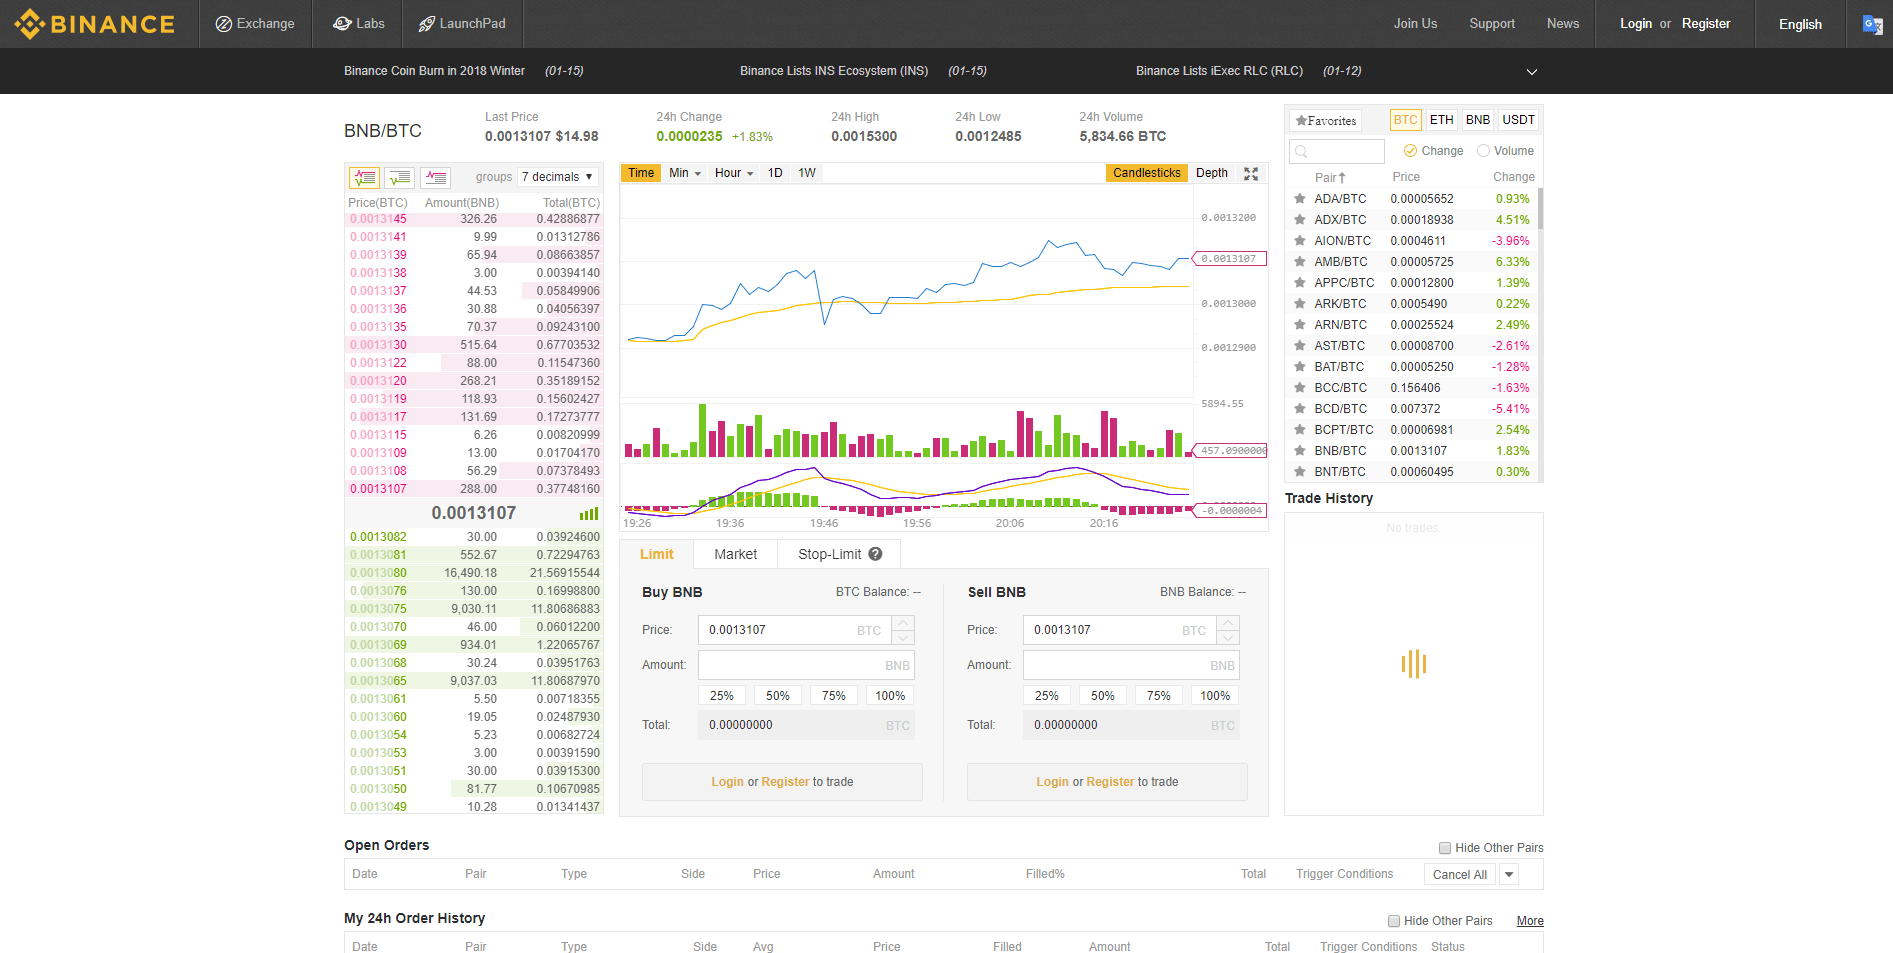Click the Register link
Viewport: 1893px width, 953px height.
point(1706,23)
